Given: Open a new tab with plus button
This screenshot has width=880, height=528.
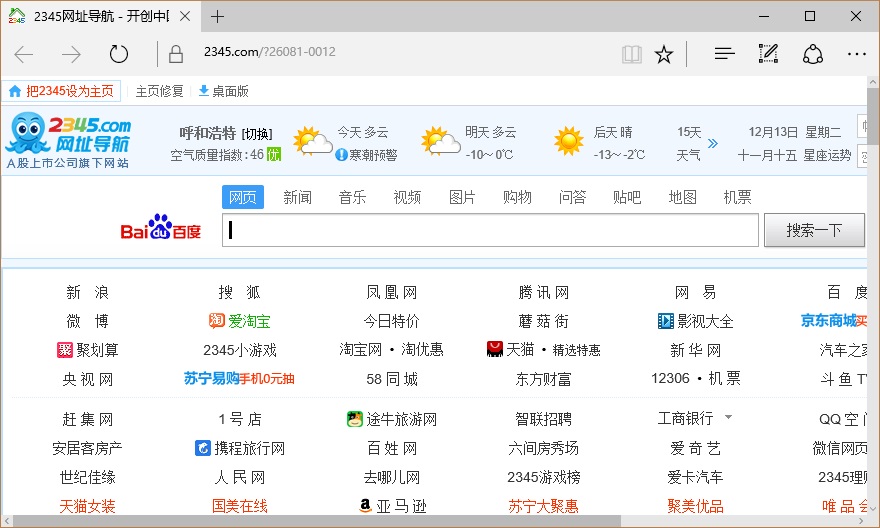Looking at the screenshot, I should (217, 17).
